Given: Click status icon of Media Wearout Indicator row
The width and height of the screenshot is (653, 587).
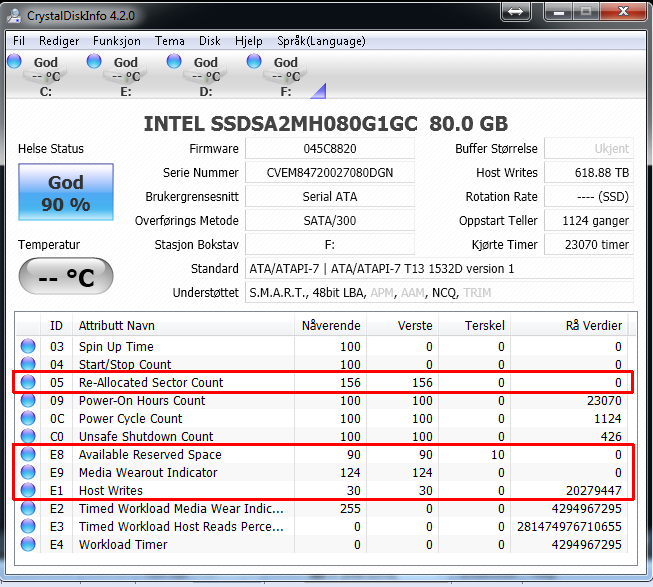Looking at the screenshot, I should click(x=28, y=472).
